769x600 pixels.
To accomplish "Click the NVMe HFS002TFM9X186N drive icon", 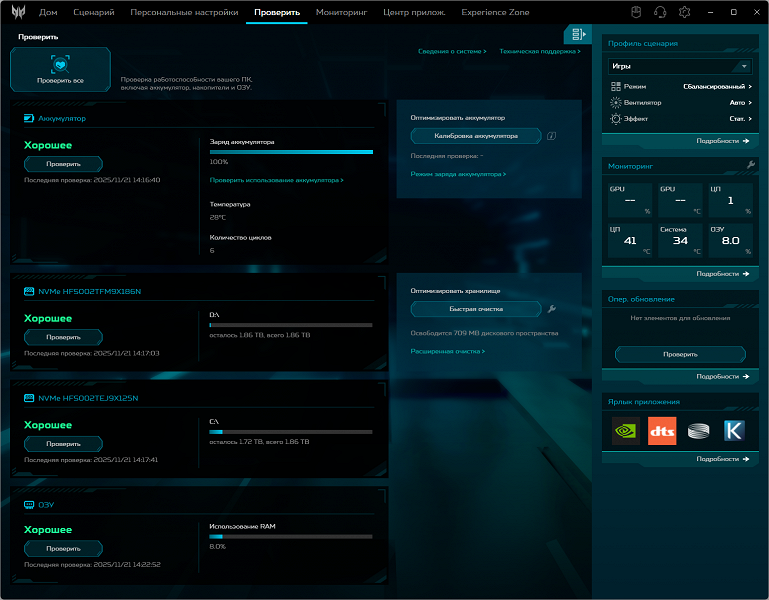I will (29, 291).
